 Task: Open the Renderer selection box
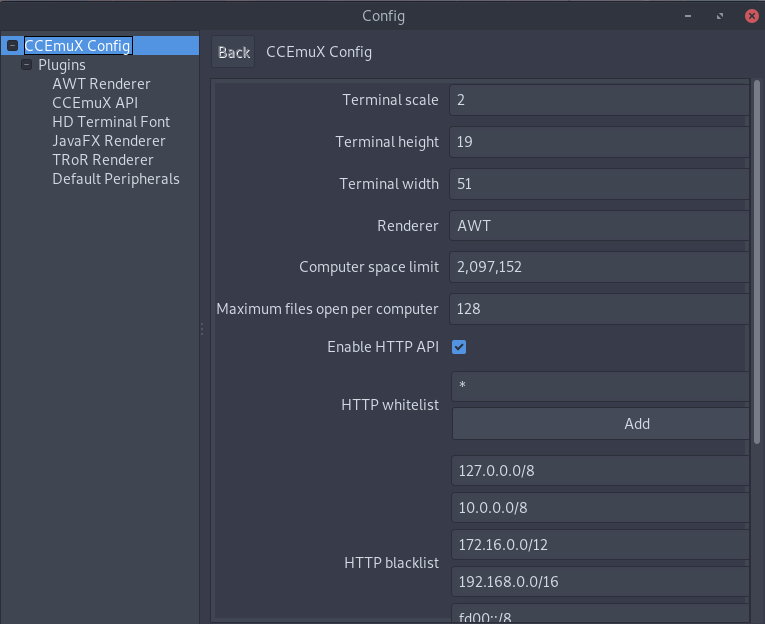599,226
